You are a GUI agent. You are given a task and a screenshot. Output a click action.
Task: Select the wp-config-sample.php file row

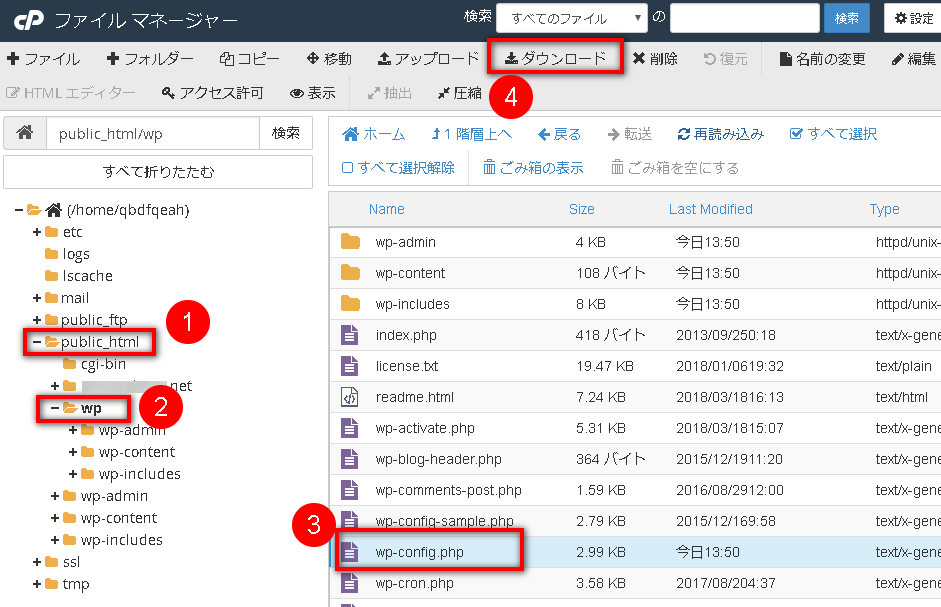[x=635, y=521]
